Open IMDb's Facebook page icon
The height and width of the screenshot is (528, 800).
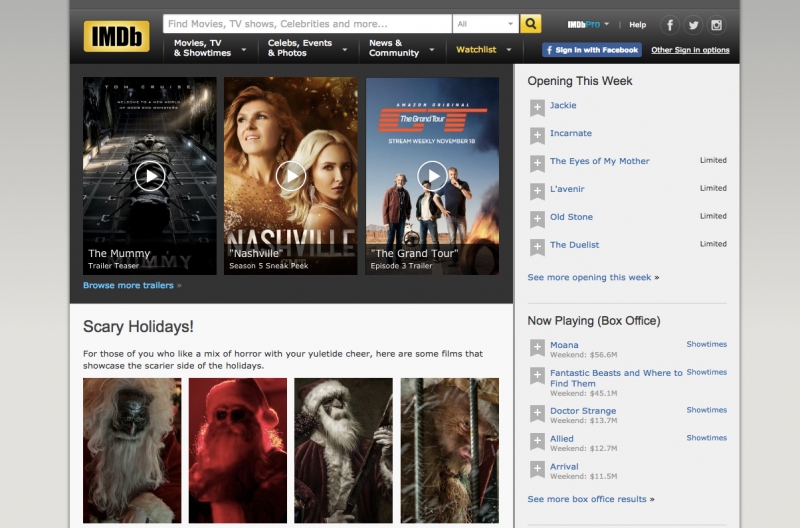point(670,25)
